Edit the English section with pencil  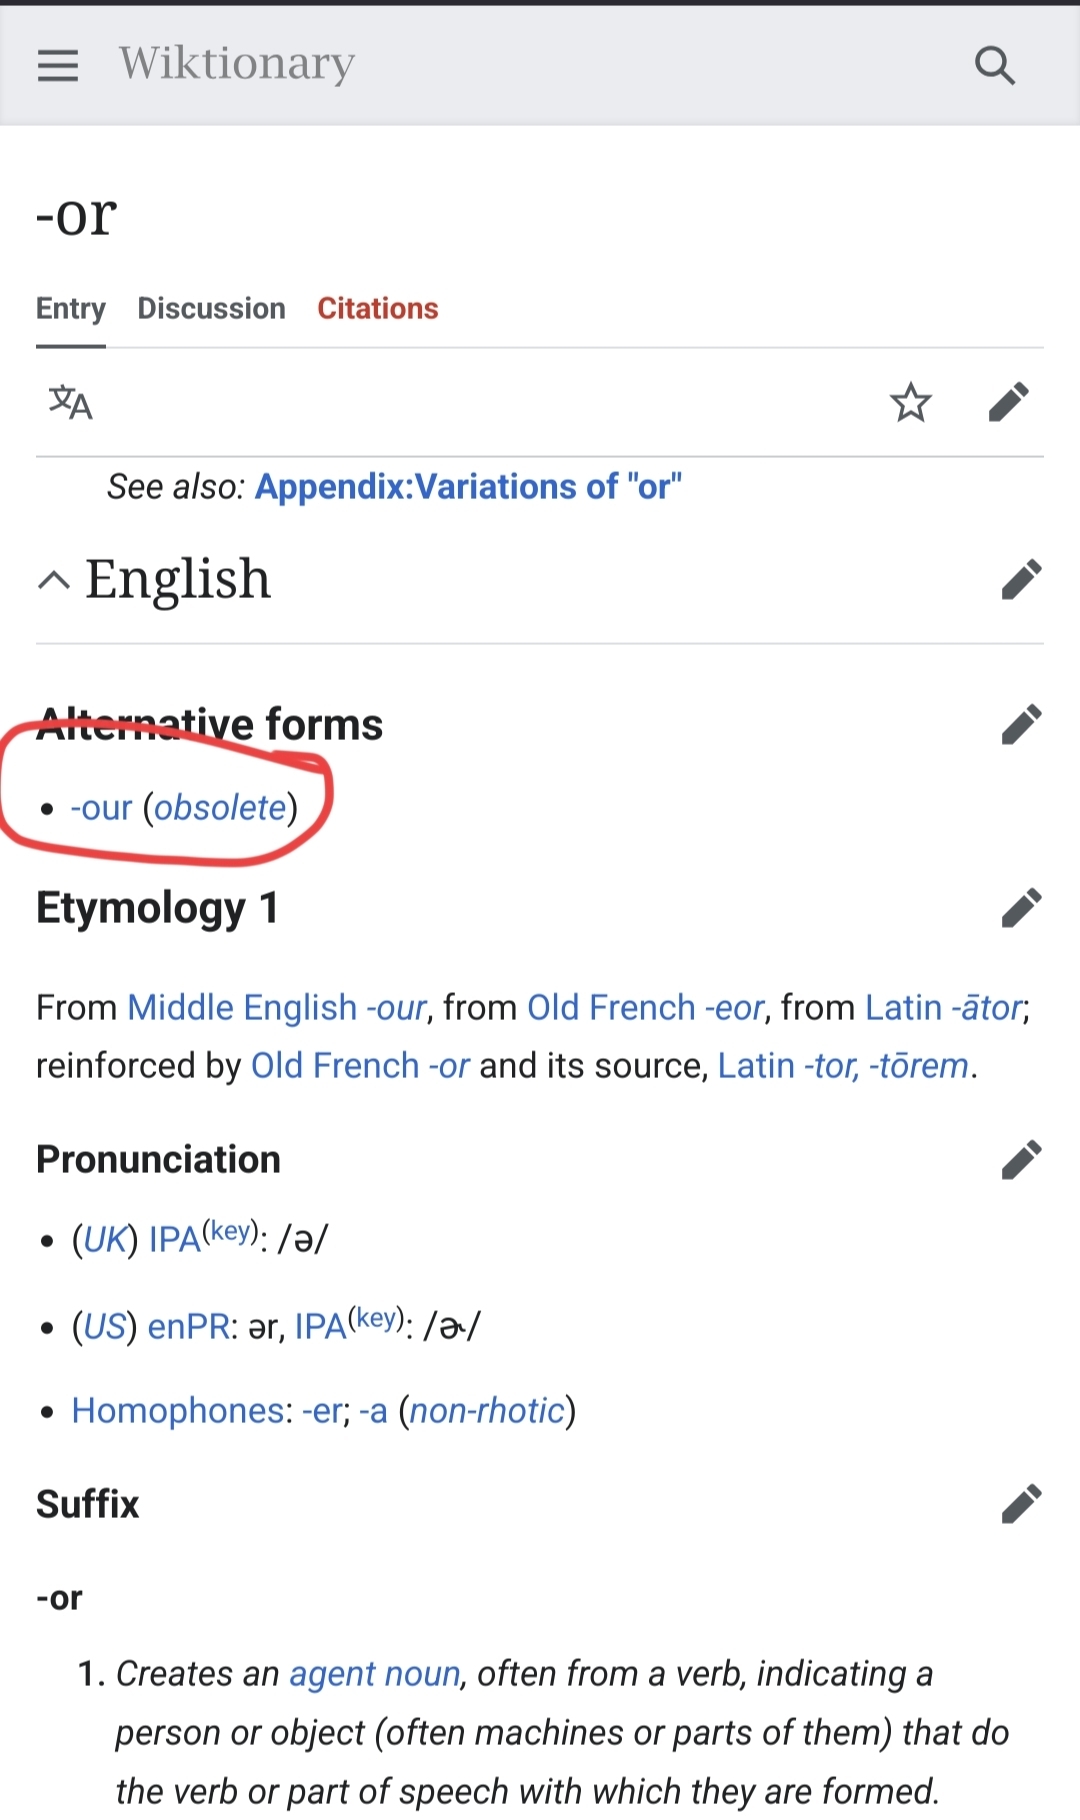coord(1022,579)
